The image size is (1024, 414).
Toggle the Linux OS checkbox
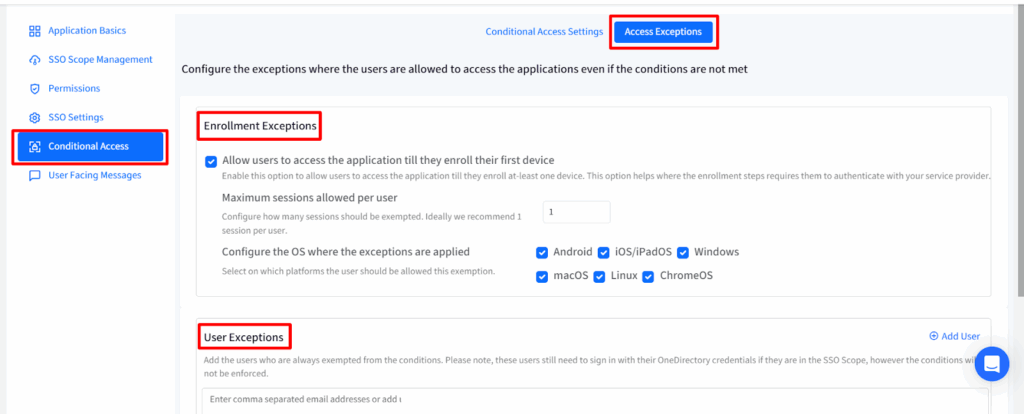pyautogui.click(x=603, y=276)
